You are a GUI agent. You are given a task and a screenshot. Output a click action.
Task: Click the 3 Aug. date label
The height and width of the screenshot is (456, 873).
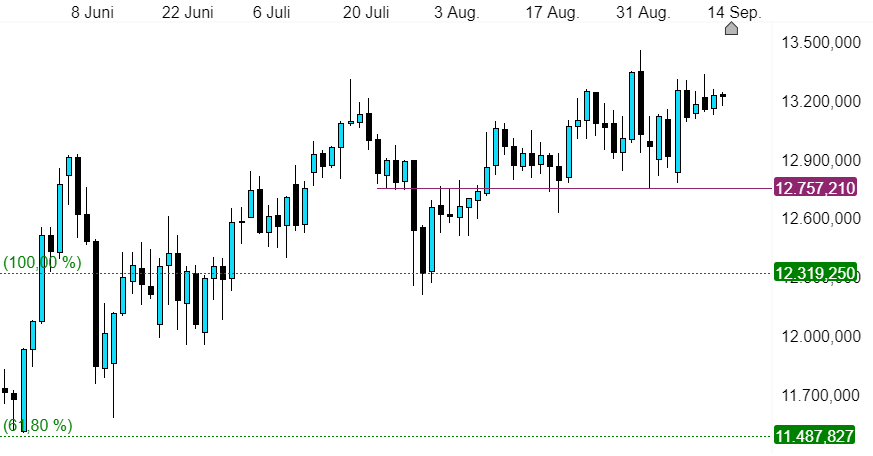457,12
